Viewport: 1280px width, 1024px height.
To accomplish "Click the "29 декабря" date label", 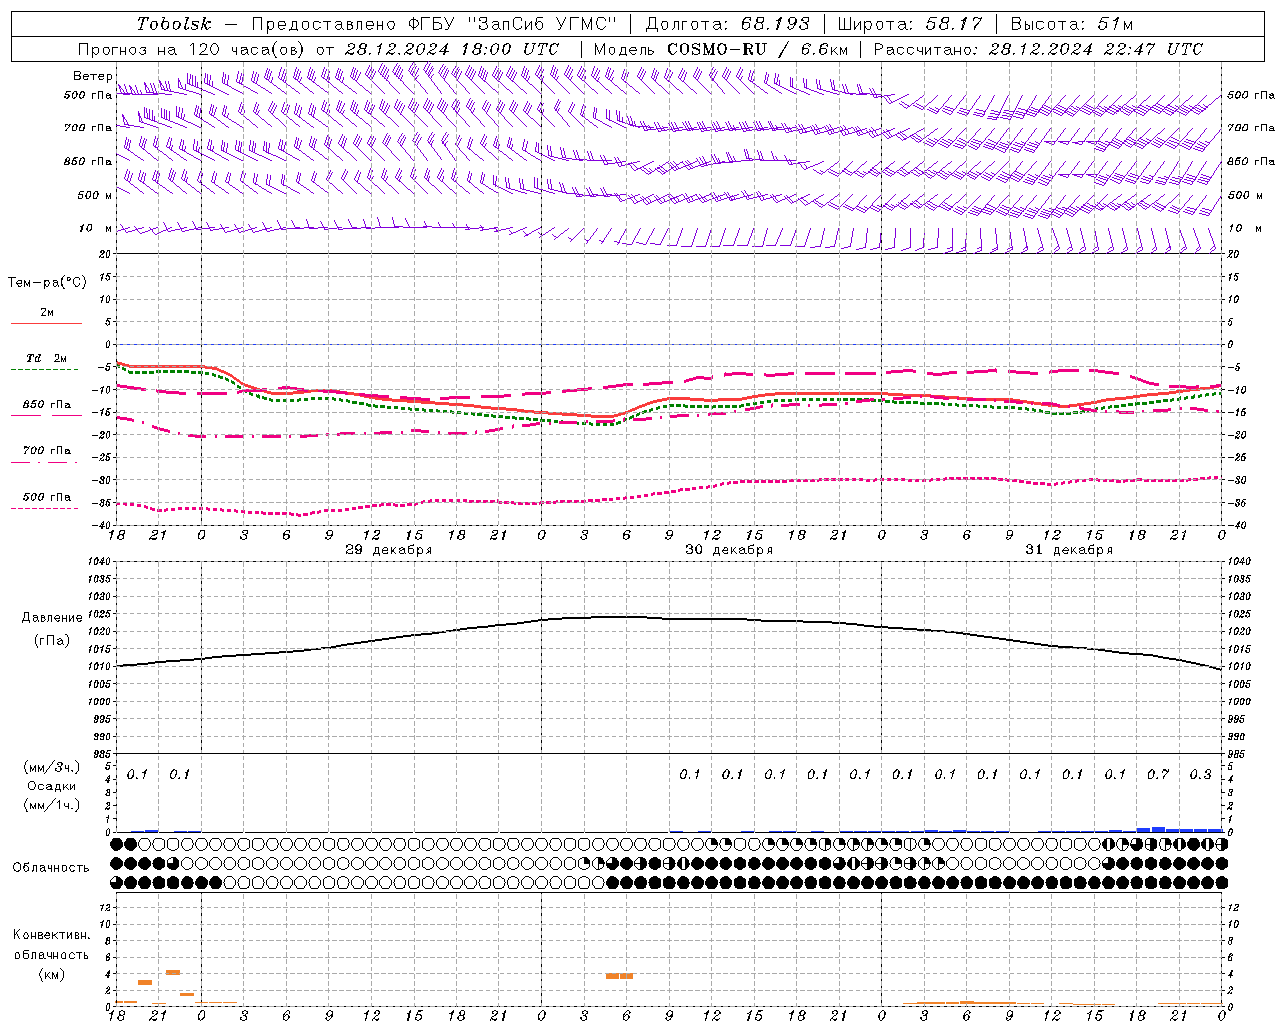I will pyautogui.click(x=389, y=550).
